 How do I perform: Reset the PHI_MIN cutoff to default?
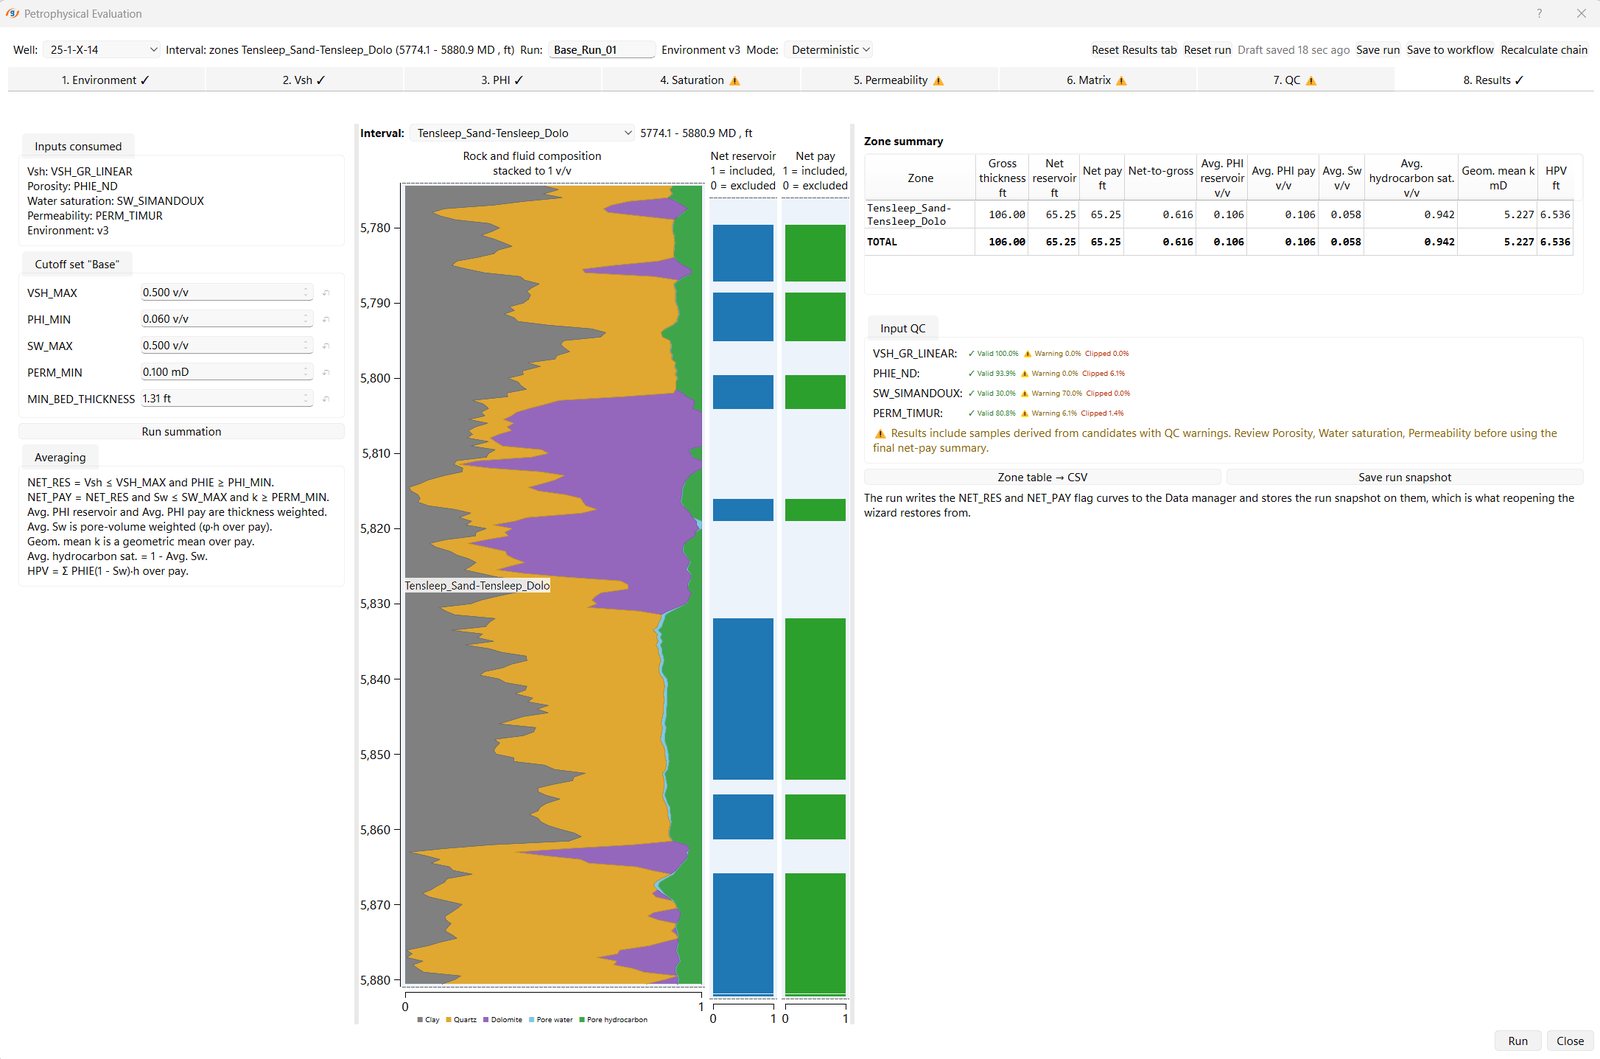[326, 319]
